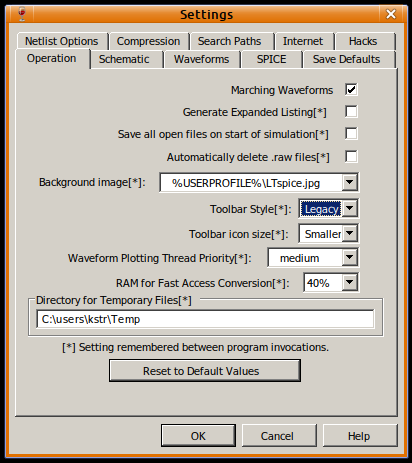Expand the Toolbar Style dropdown arrow
Screen dimensions: 412x463
[349, 208]
